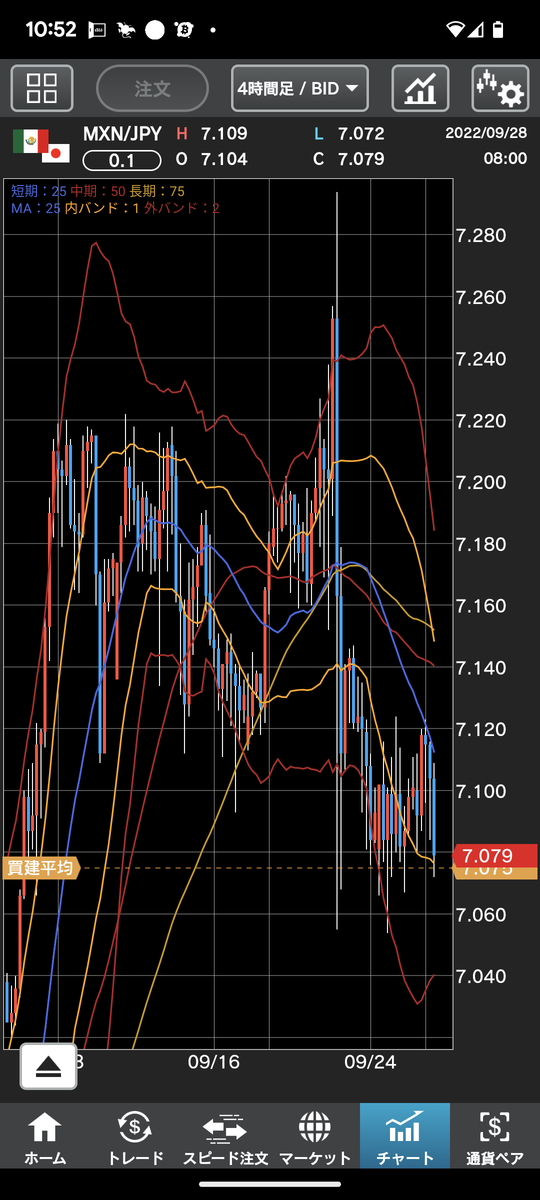Select the チャート chart tab
Image resolution: width=540 pixels, height=1200 pixels.
pos(405,1137)
